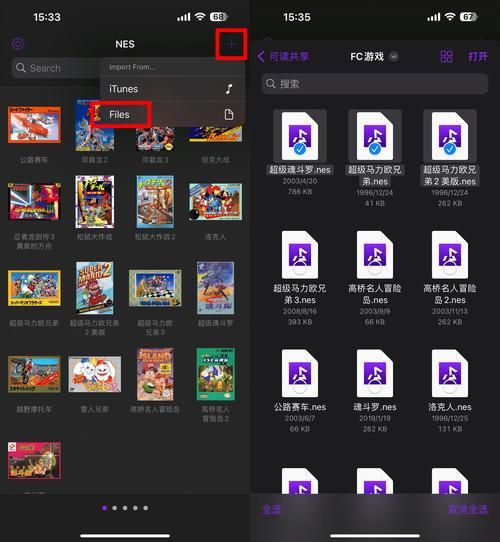500x542 pixels.
Task: Check the 公路赛车.nes selection circle
Action: click(300, 387)
